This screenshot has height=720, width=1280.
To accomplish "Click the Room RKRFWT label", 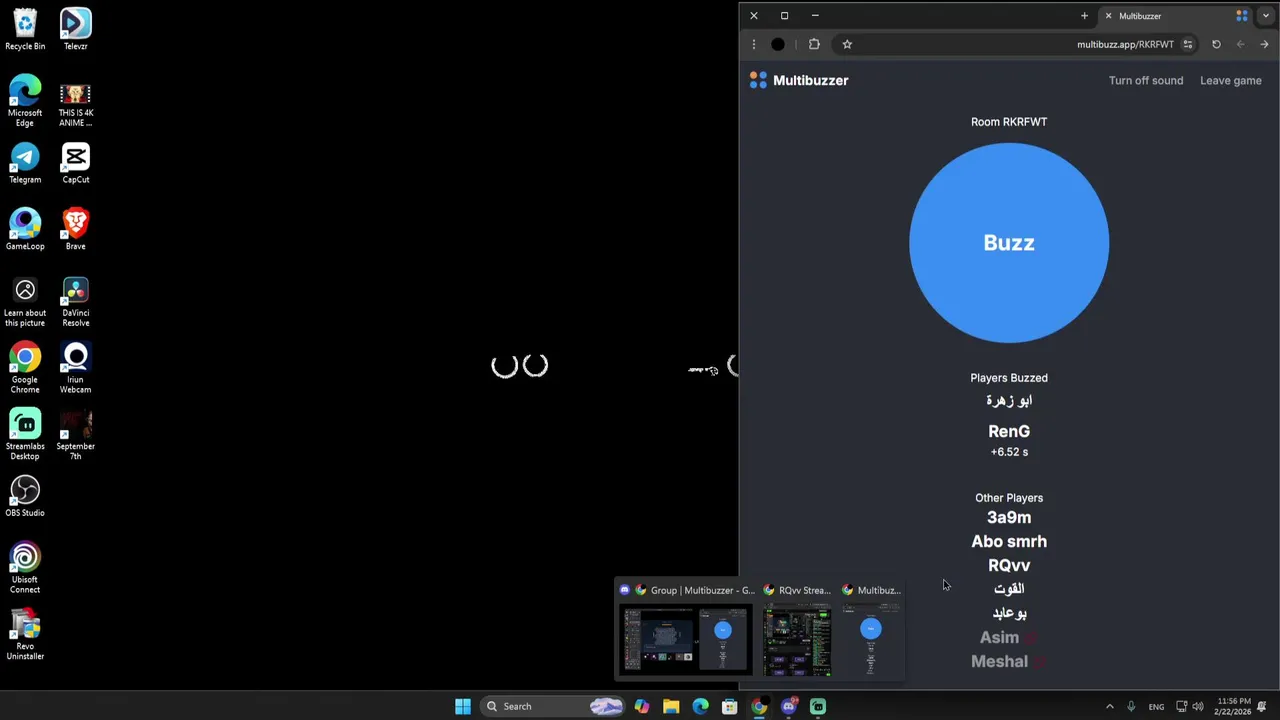I will pos(1009,122).
